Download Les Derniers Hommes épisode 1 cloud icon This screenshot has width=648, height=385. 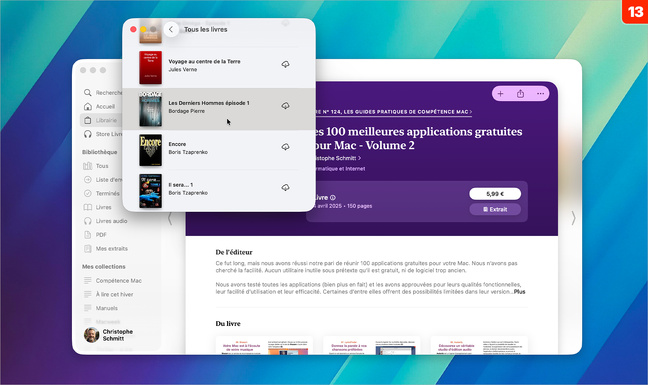[x=285, y=106]
